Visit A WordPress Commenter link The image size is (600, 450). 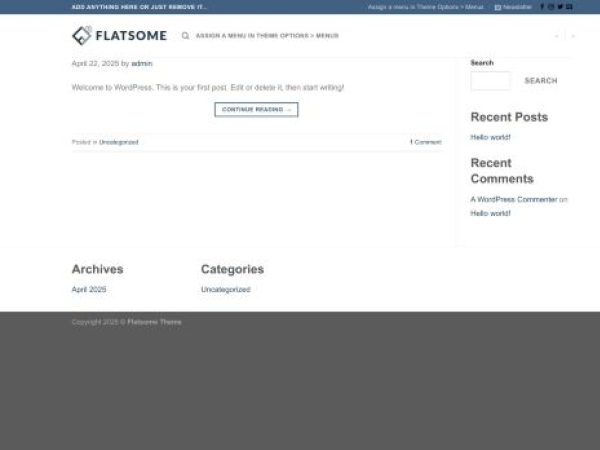pos(514,199)
